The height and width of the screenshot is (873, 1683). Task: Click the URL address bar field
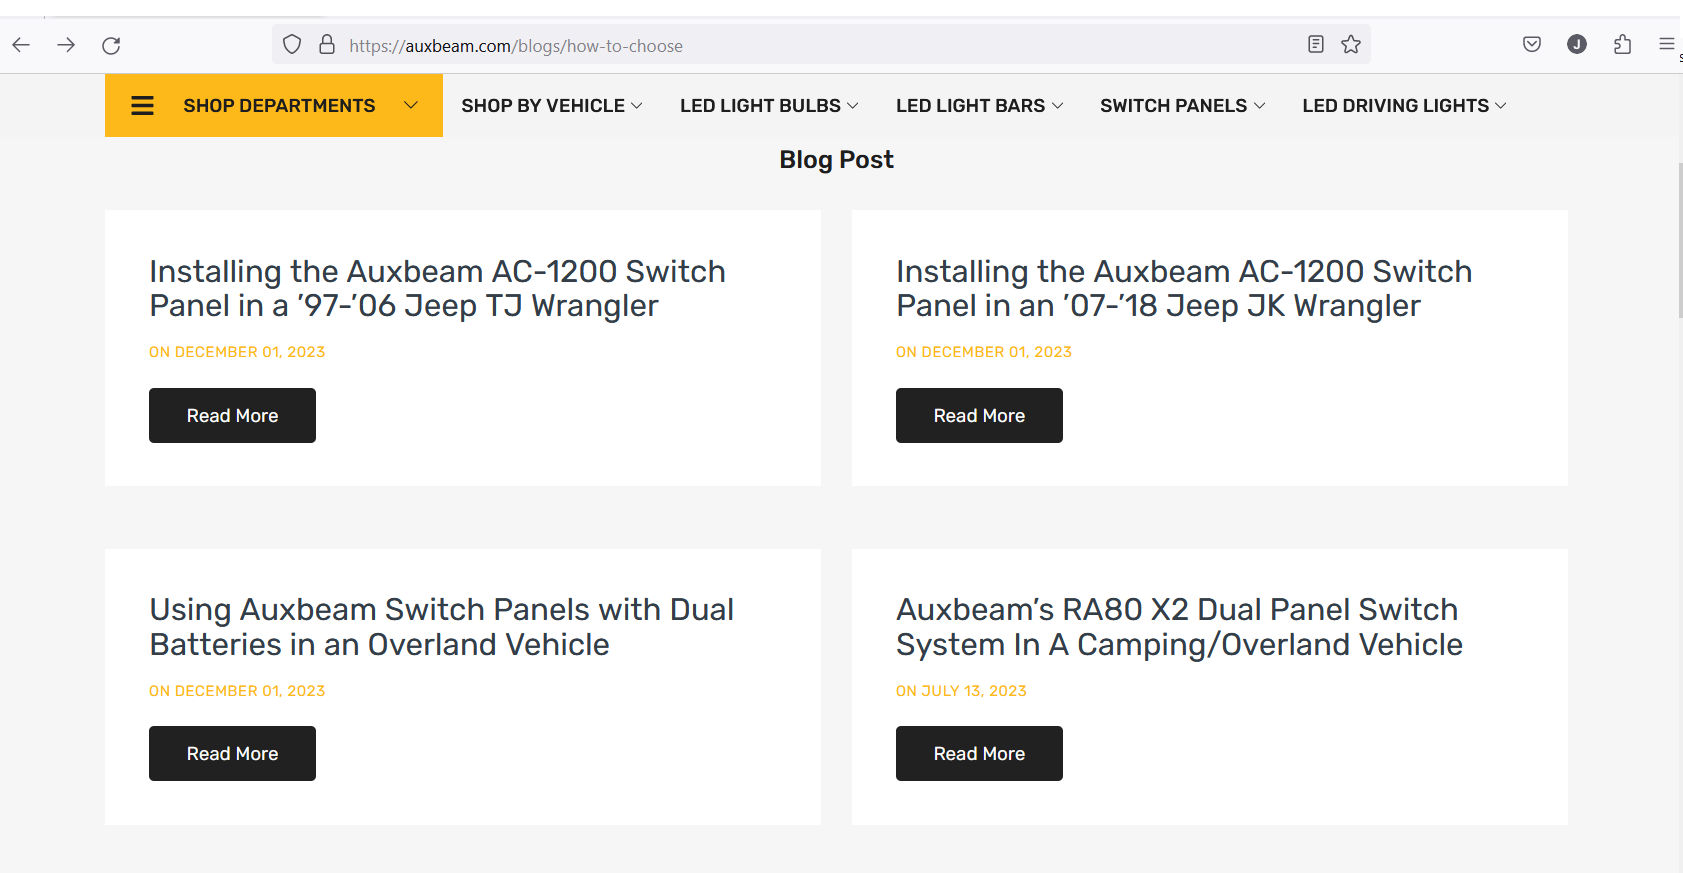click(x=800, y=46)
